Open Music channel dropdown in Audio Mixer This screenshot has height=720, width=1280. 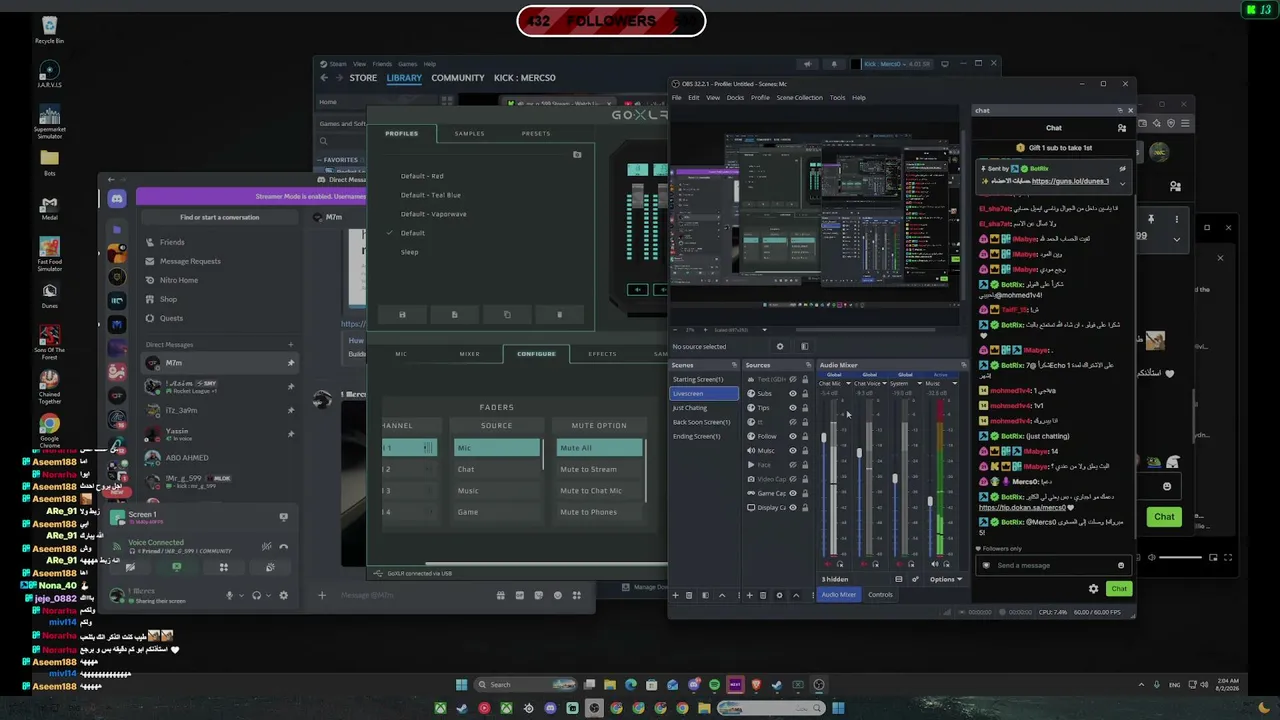954,383
